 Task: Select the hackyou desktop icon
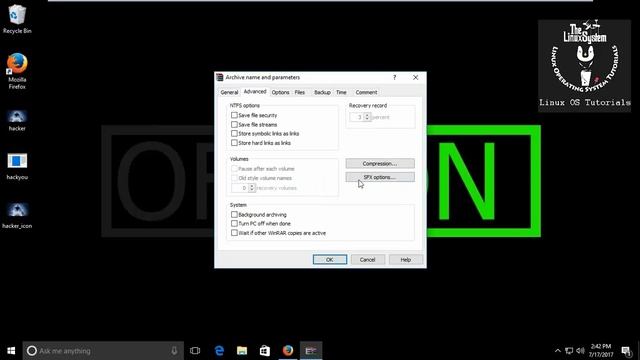point(17,167)
